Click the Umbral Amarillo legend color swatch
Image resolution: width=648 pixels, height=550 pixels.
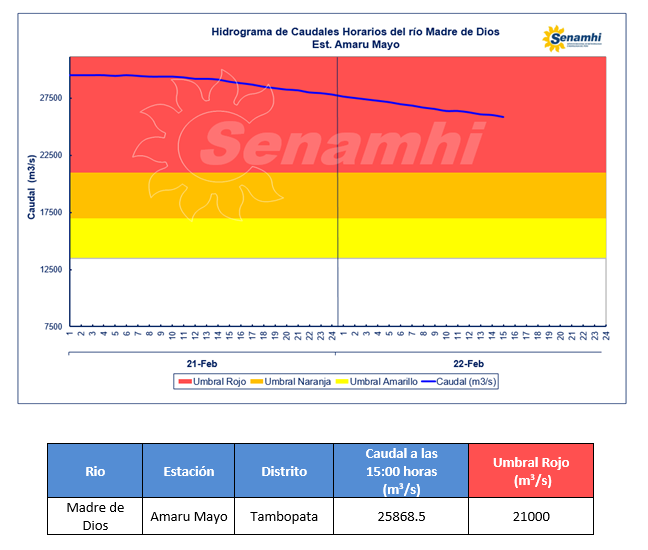coord(342,382)
